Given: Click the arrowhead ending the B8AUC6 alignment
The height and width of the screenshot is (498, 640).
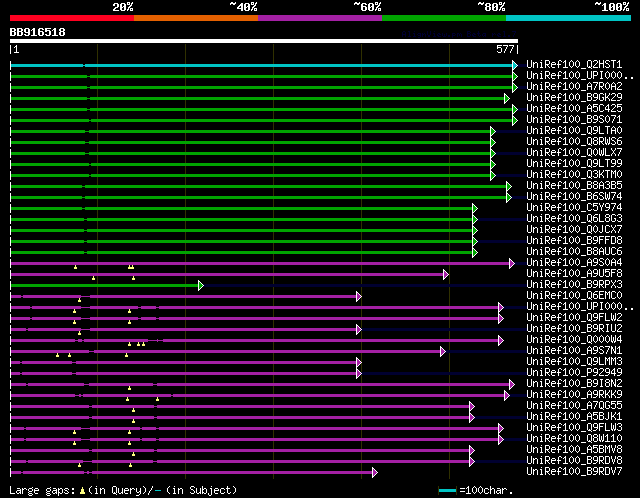Looking at the screenshot, I should [x=475, y=253].
